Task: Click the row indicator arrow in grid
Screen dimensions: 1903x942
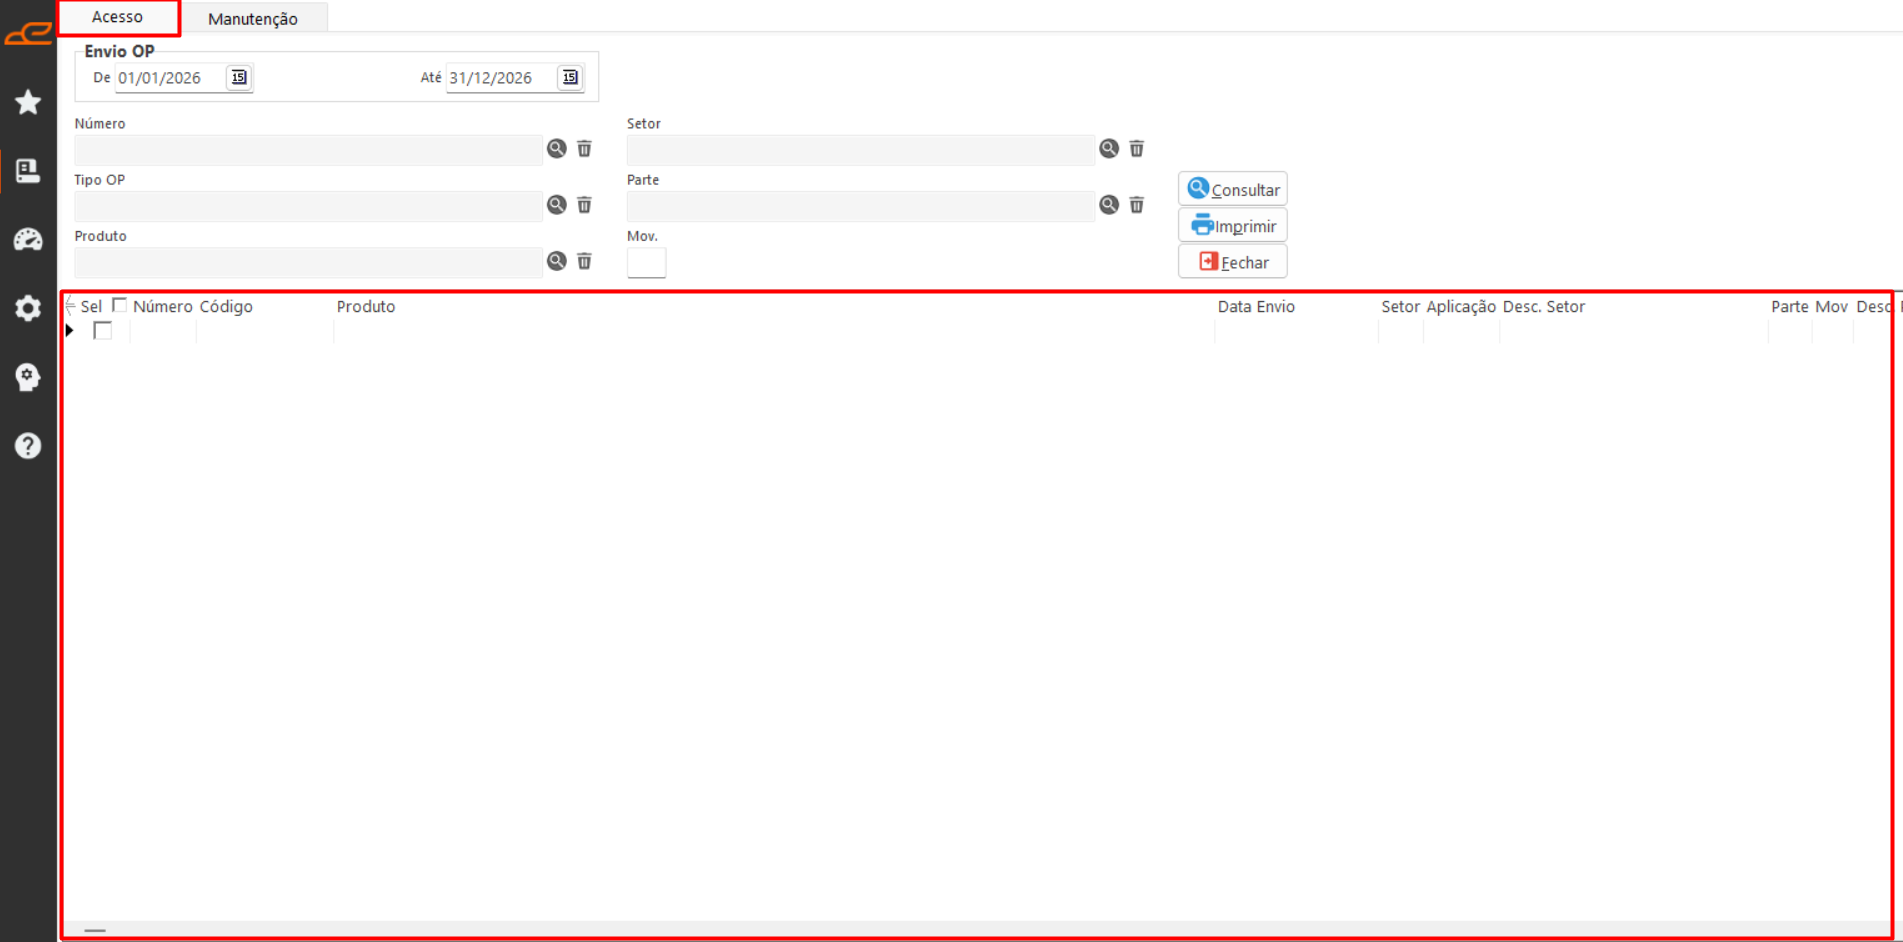Action: 70,330
